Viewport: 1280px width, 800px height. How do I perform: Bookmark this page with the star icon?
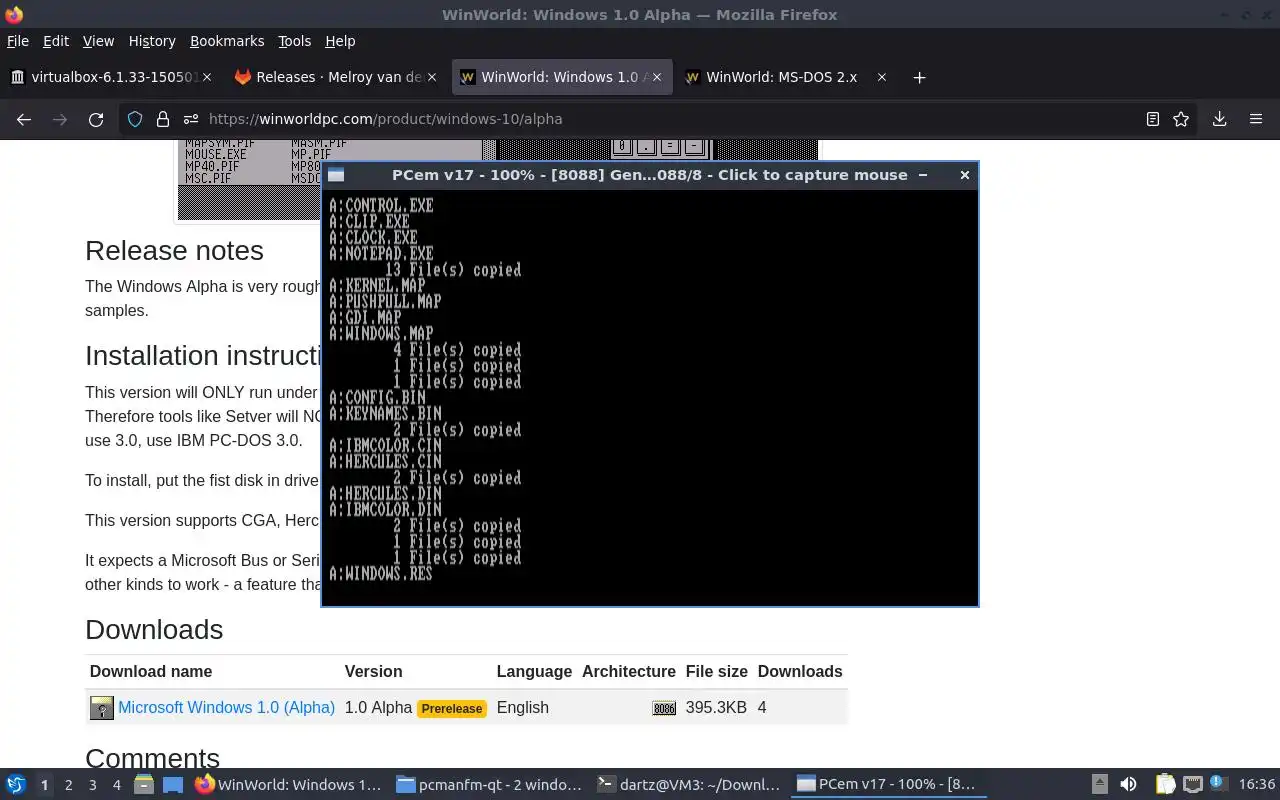[x=1181, y=119]
